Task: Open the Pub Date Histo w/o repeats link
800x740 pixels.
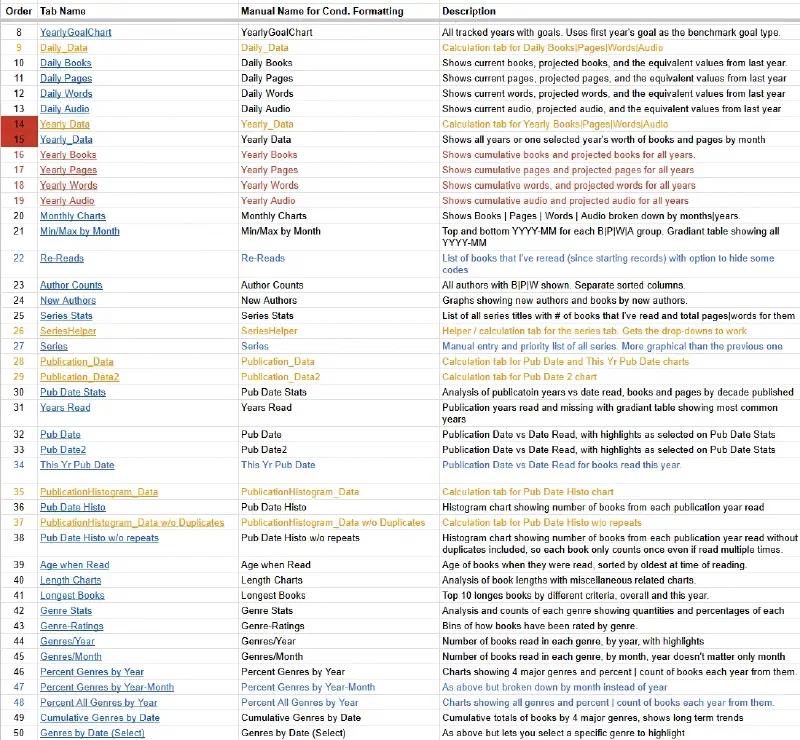Action: tap(99, 538)
